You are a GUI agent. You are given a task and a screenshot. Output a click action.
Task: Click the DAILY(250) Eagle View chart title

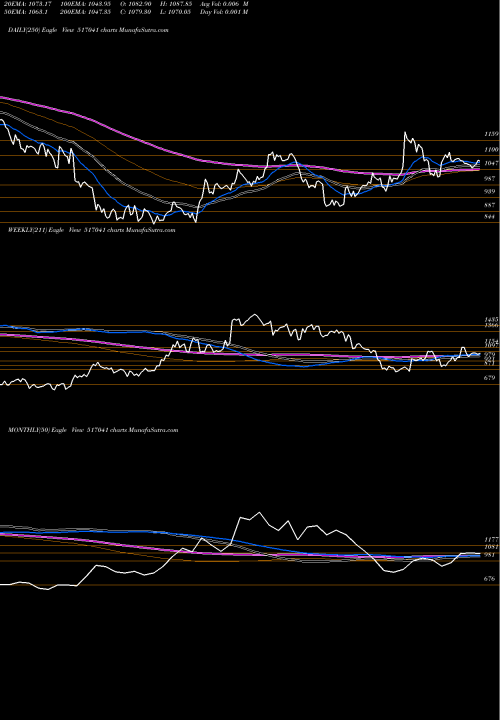pyautogui.click(x=88, y=30)
